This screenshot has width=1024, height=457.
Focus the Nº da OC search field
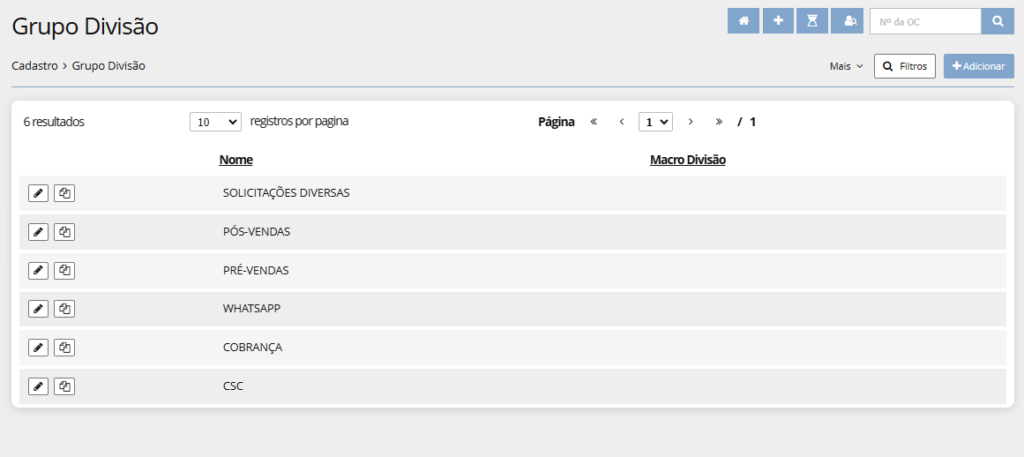click(x=925, y=21)
